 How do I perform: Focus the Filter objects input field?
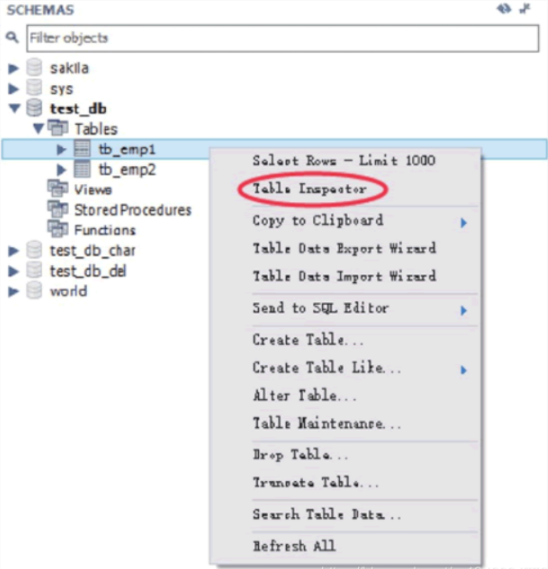point(282,38)
